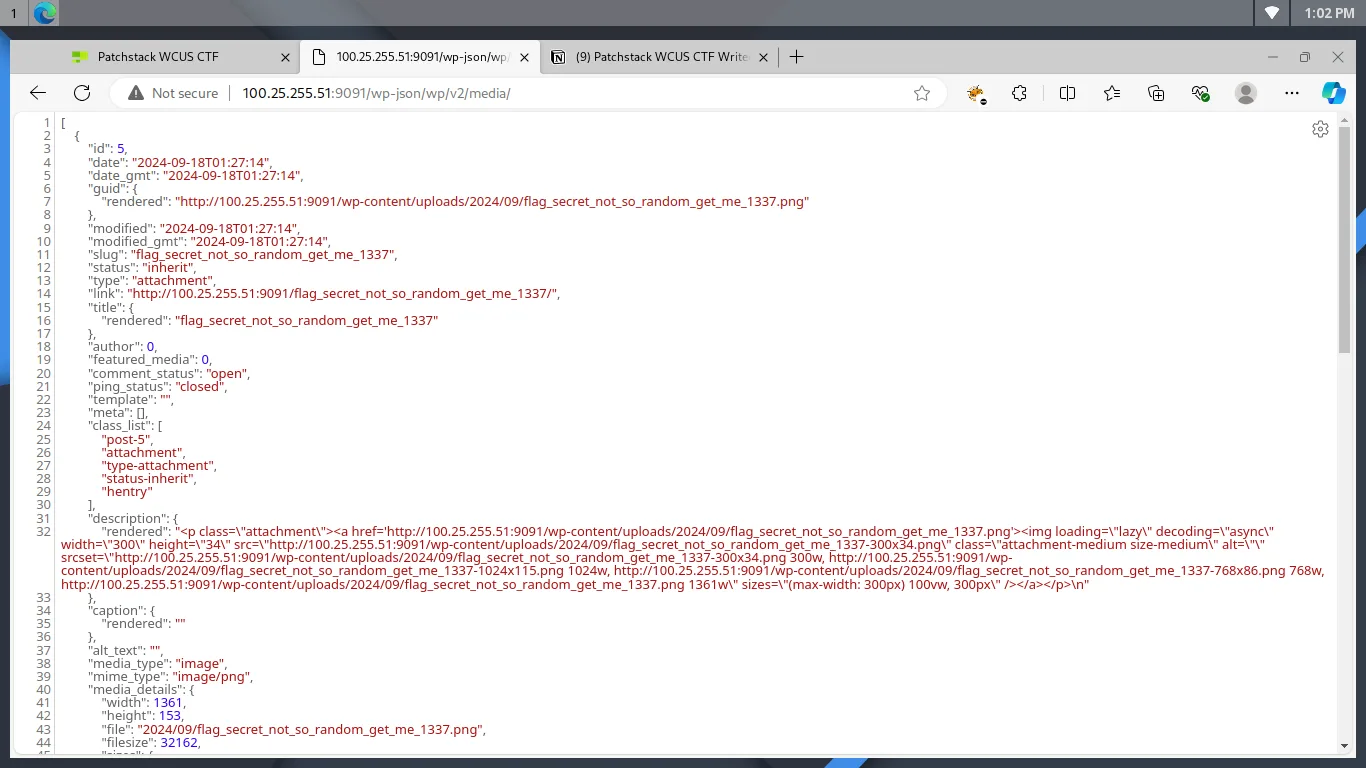Open a new tab with the plus button
This screenshot has height=768, width=1366.
[796, 57]
